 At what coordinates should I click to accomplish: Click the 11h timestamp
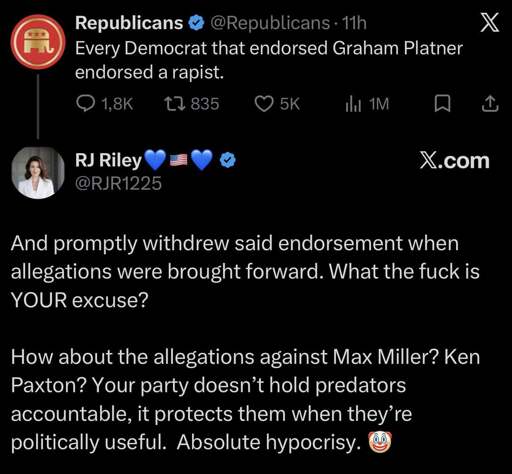coord(354,23)
